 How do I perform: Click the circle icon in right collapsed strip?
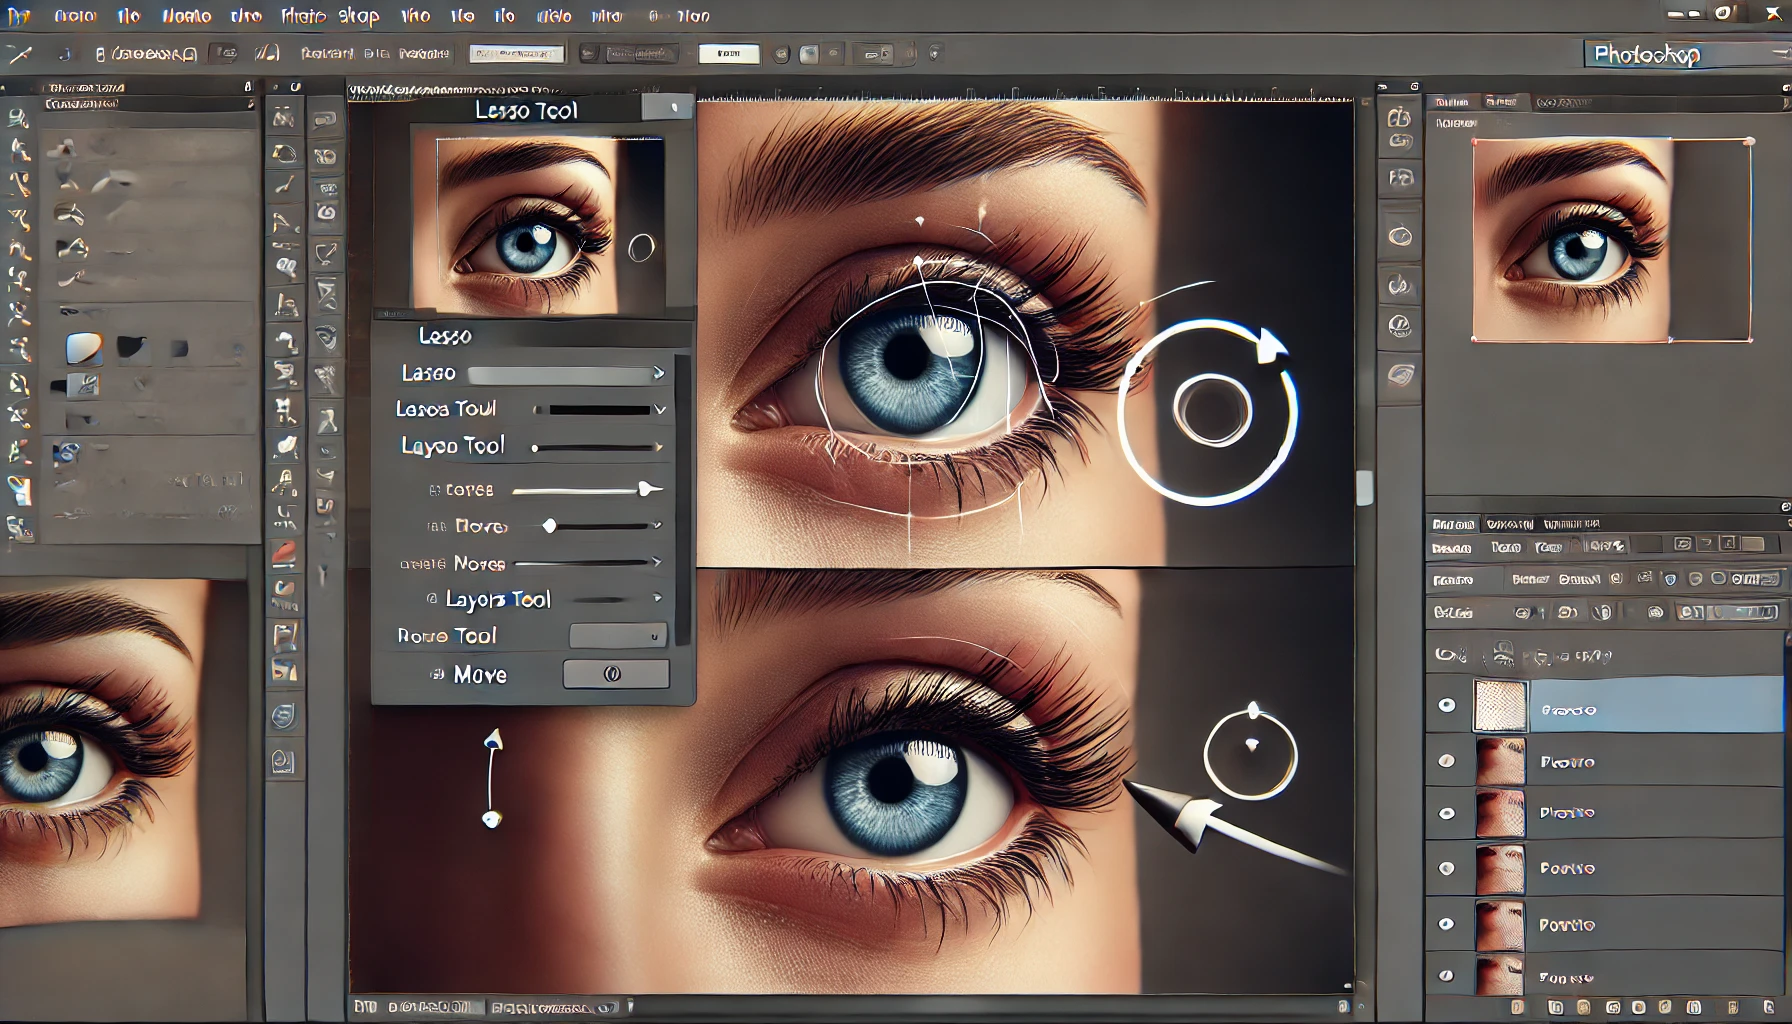(x=1400, y=237)
